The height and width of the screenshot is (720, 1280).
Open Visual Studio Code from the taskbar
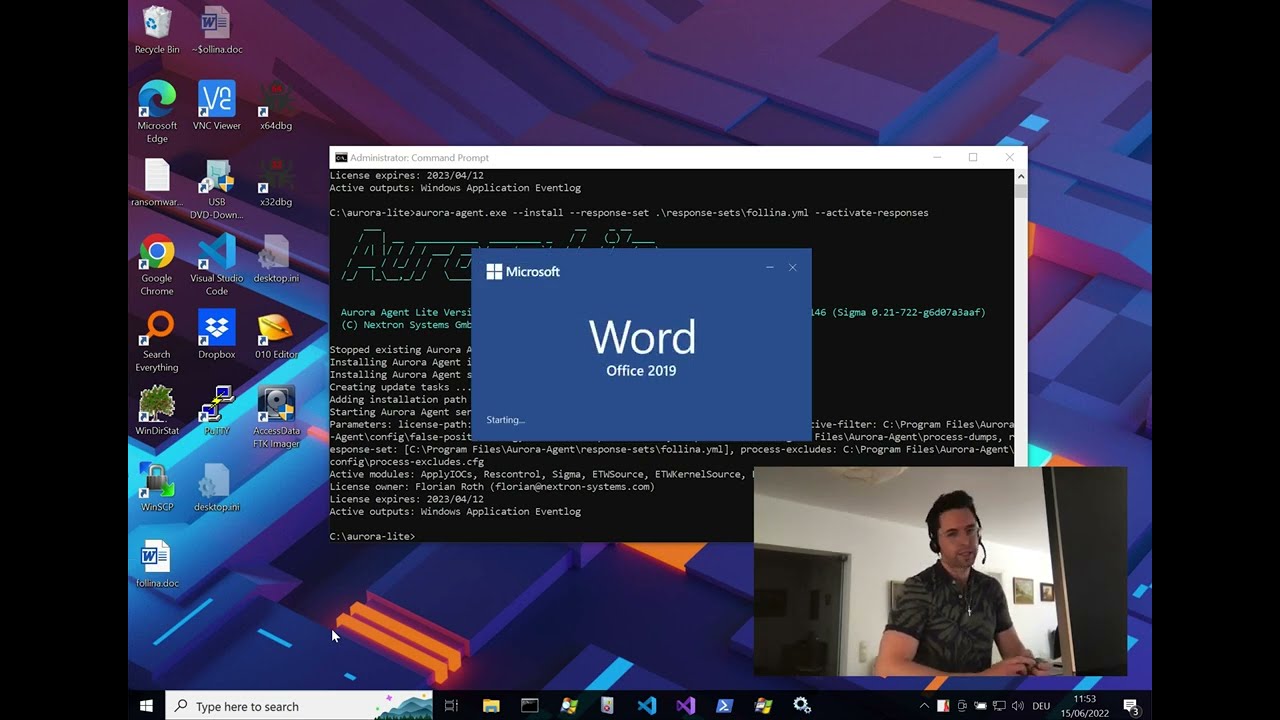click(647, 706)
